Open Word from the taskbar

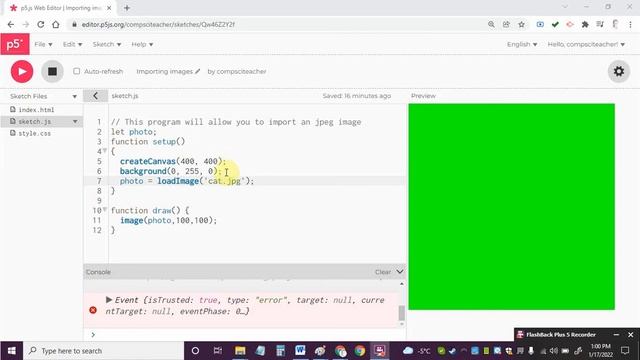[x=300, y=351]
